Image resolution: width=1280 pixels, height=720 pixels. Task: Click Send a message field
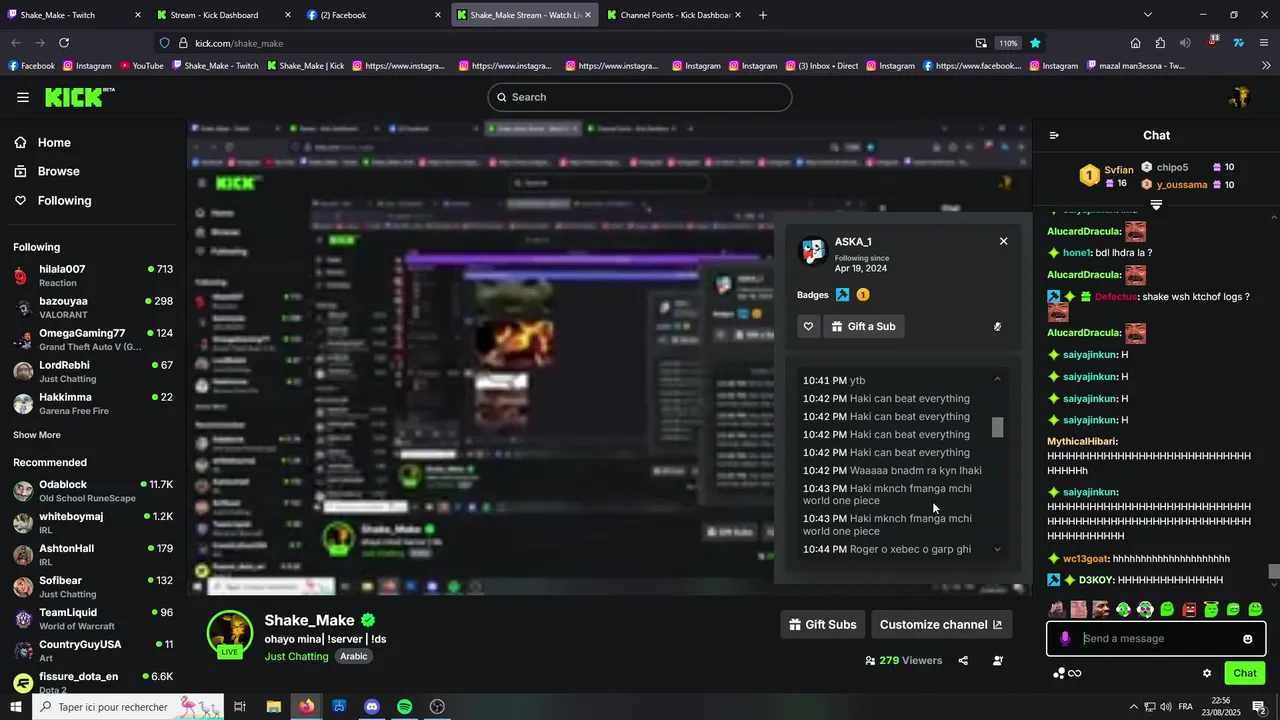coord(1156,639)
